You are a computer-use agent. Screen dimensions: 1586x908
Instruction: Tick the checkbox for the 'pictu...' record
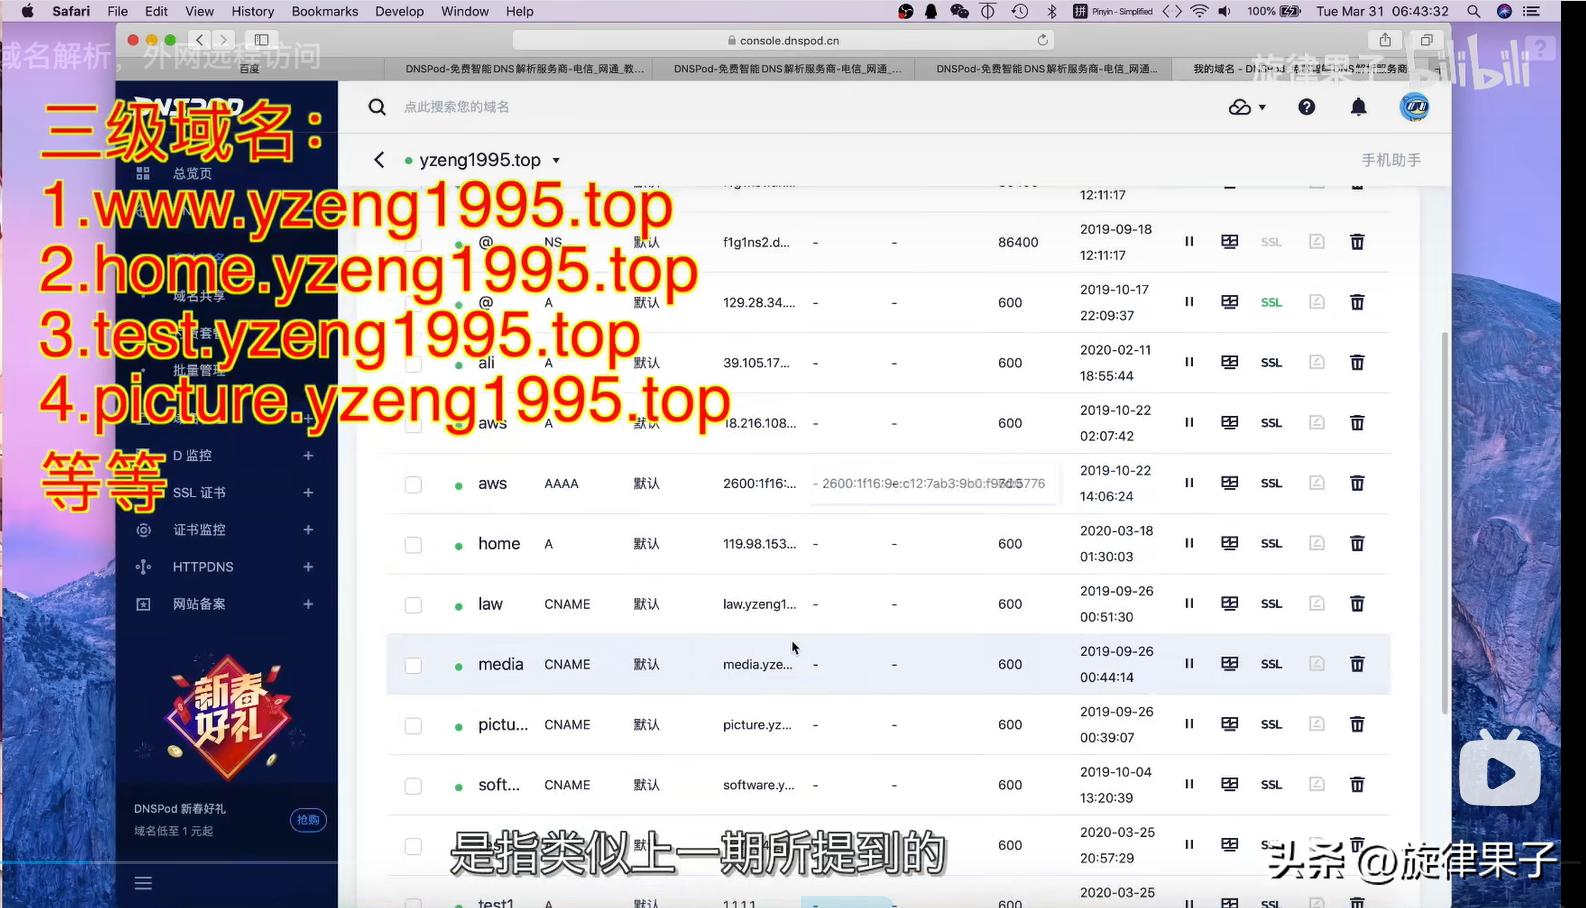point(413,726)
